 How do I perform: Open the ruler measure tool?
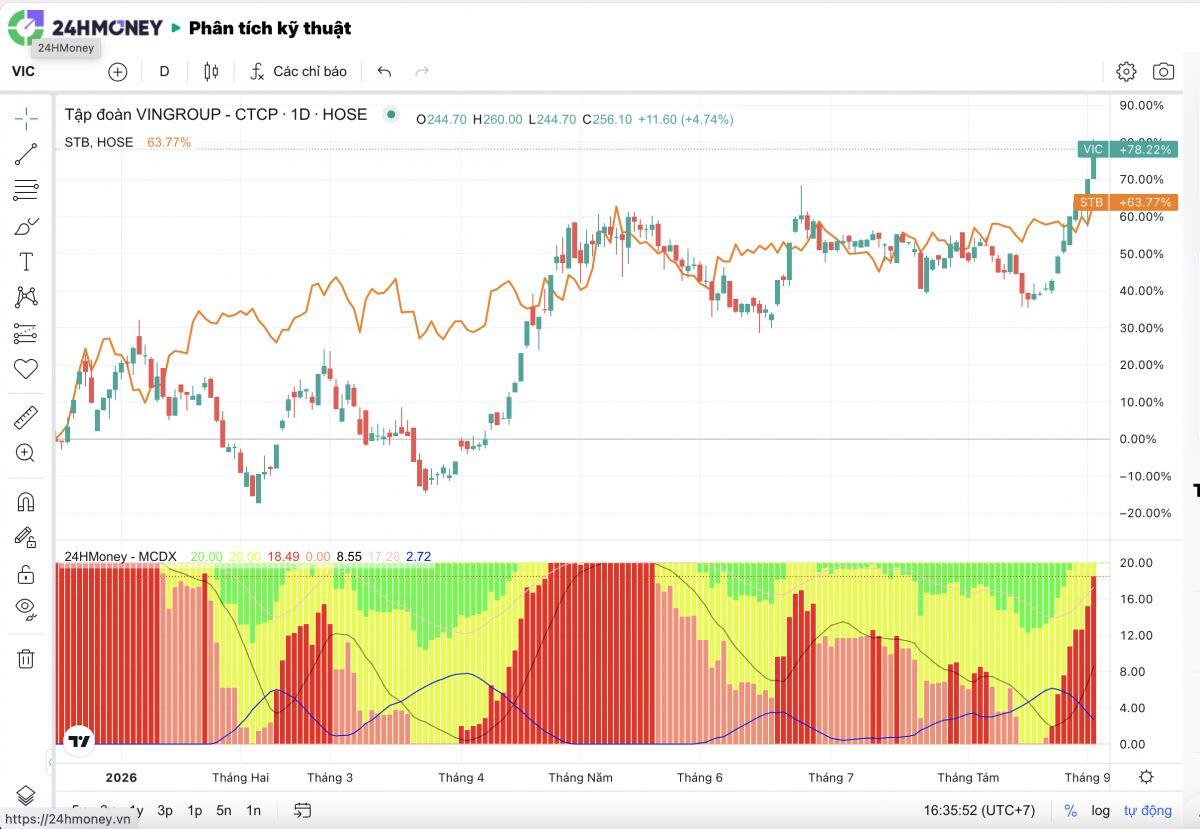(x=26, y=417)
